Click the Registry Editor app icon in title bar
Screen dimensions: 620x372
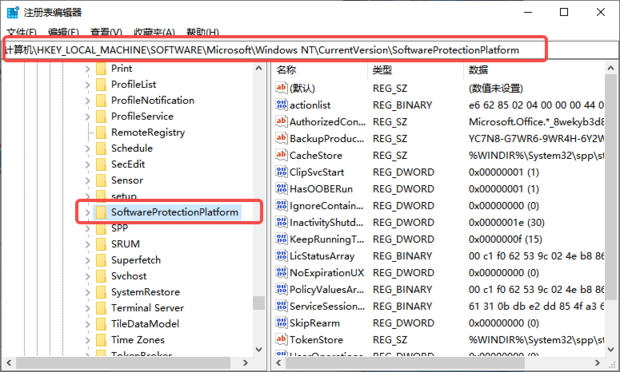pyautogui.click(x=13, y=12)
